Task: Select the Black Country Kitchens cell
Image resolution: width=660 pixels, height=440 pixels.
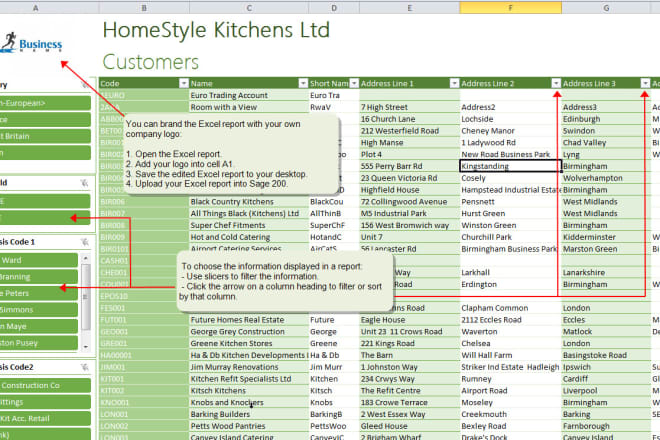Action: [249, 201]
